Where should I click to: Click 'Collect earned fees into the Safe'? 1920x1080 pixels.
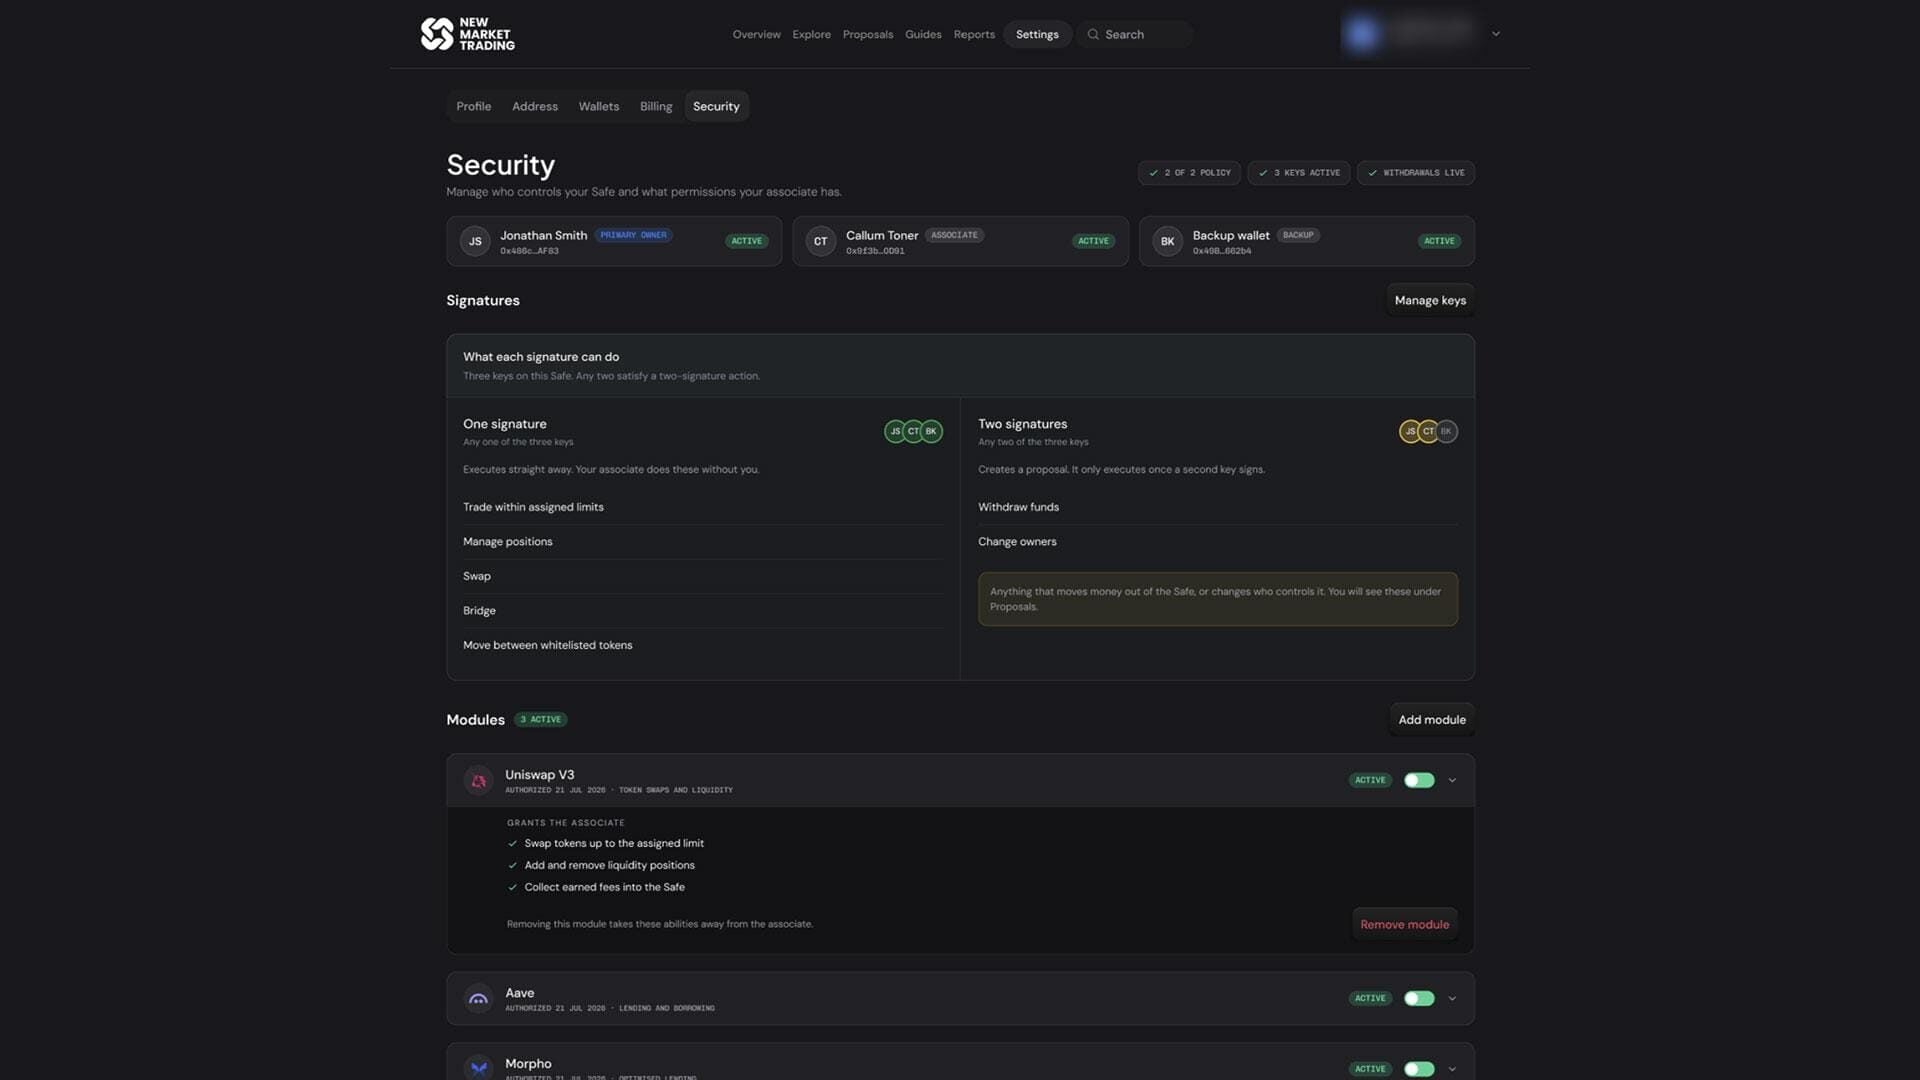pyautogui.click(x=604, y=888)
